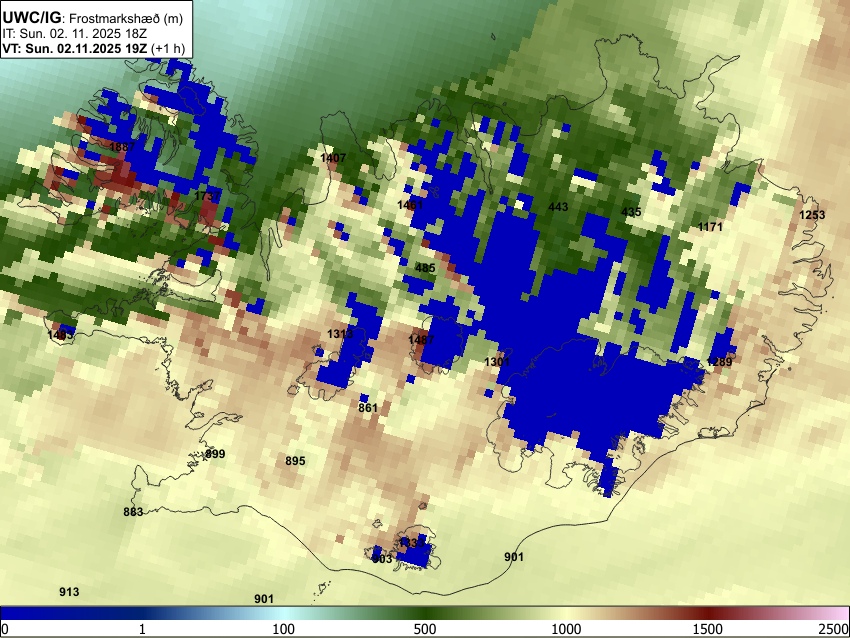The image size is (850, 638).
Task: Click the map value 1301
Action: pyautogui.click(x=497, y=362)
